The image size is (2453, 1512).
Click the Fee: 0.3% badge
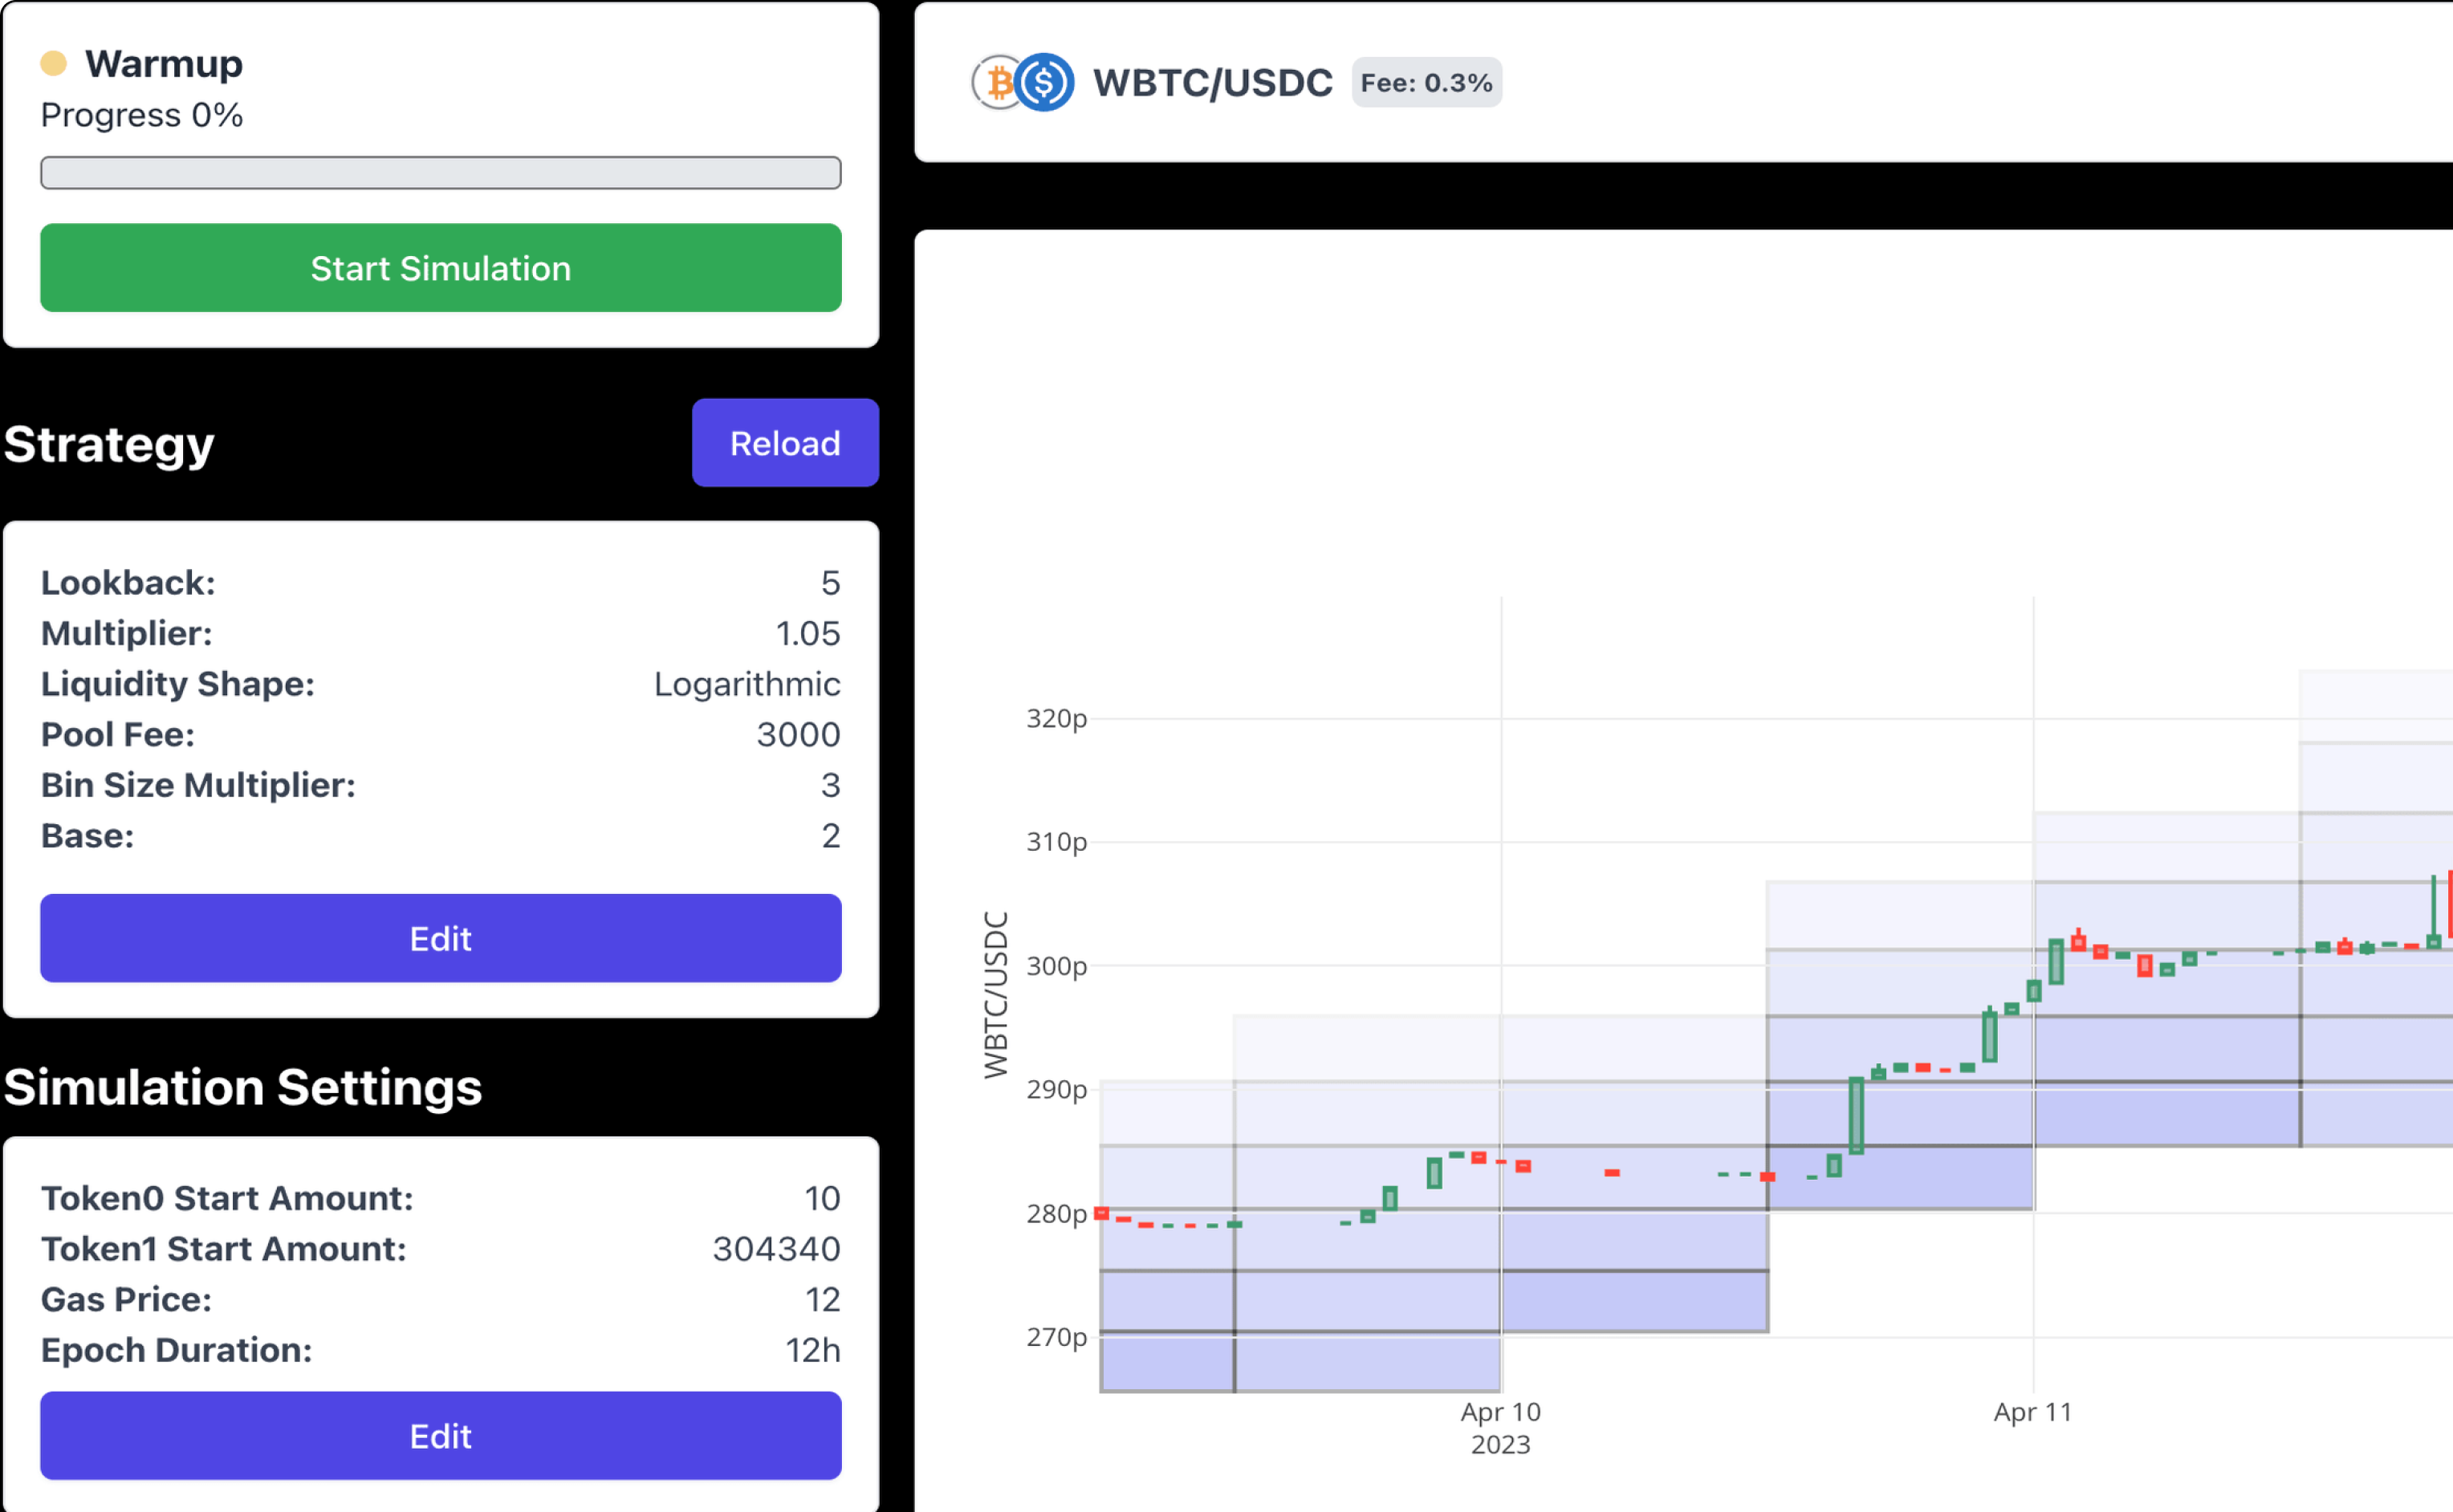(1426, 82)
